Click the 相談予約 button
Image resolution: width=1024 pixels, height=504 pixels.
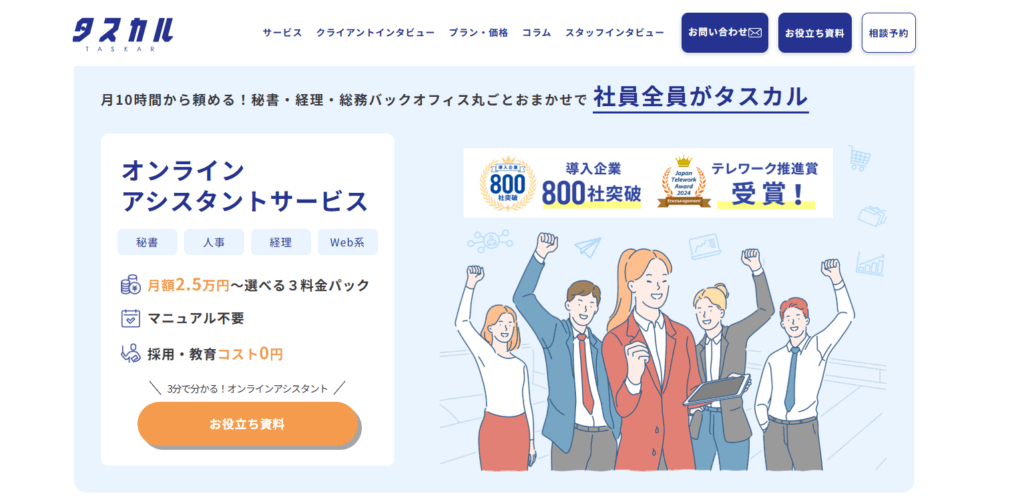point(888,33)
